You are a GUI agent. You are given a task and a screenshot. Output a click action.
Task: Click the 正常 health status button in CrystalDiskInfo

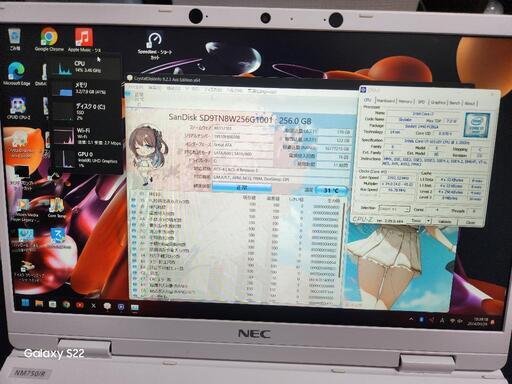coord(242,188)
